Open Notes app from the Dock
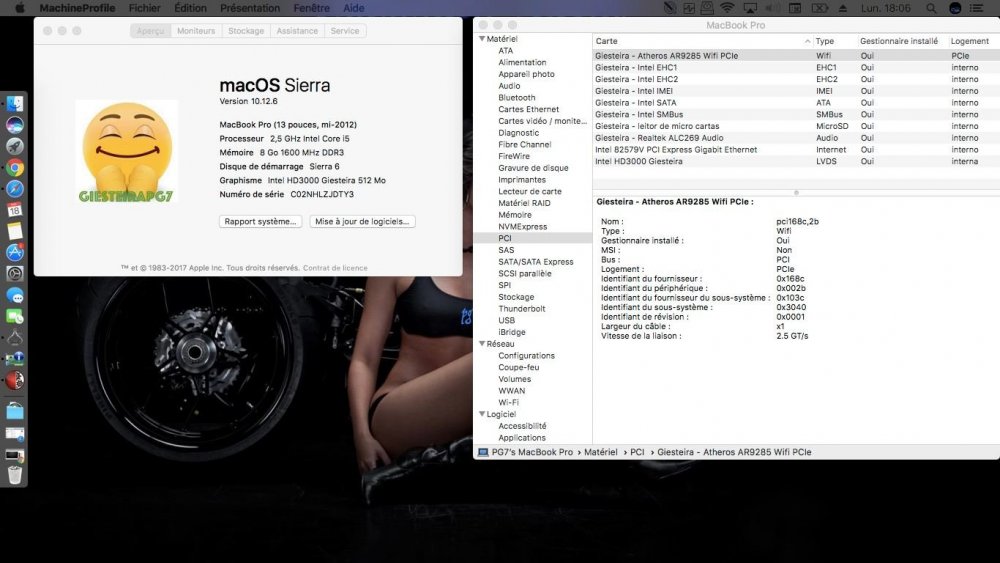Screen dimensions: 1000x563 [15, 231]
